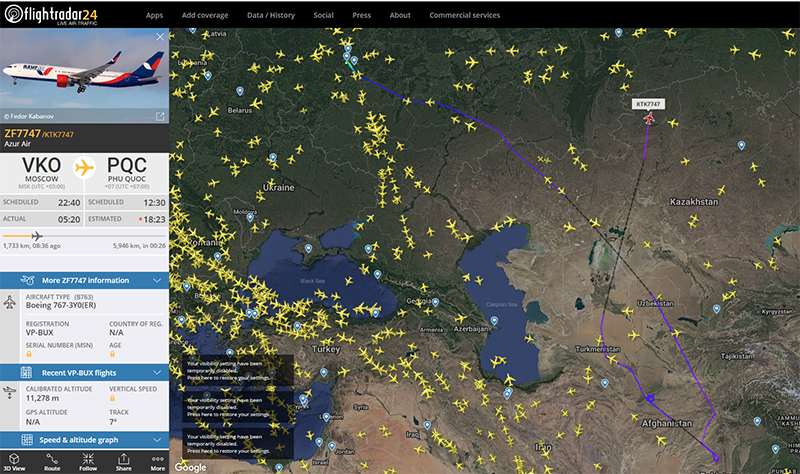This screenshot has height=474, width=800.
Task: Open aircraft photo in external link
Action: [160, 116]
